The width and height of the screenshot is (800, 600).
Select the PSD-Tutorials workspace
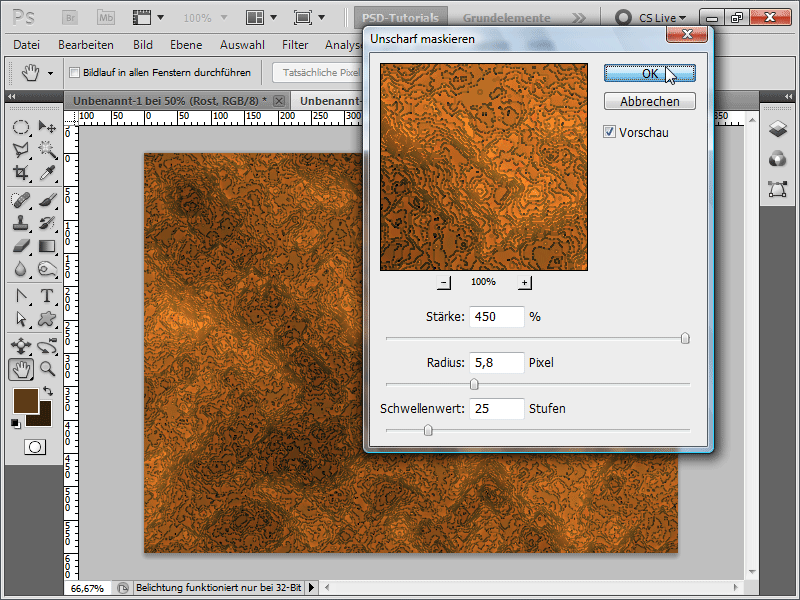click(401, 18)
